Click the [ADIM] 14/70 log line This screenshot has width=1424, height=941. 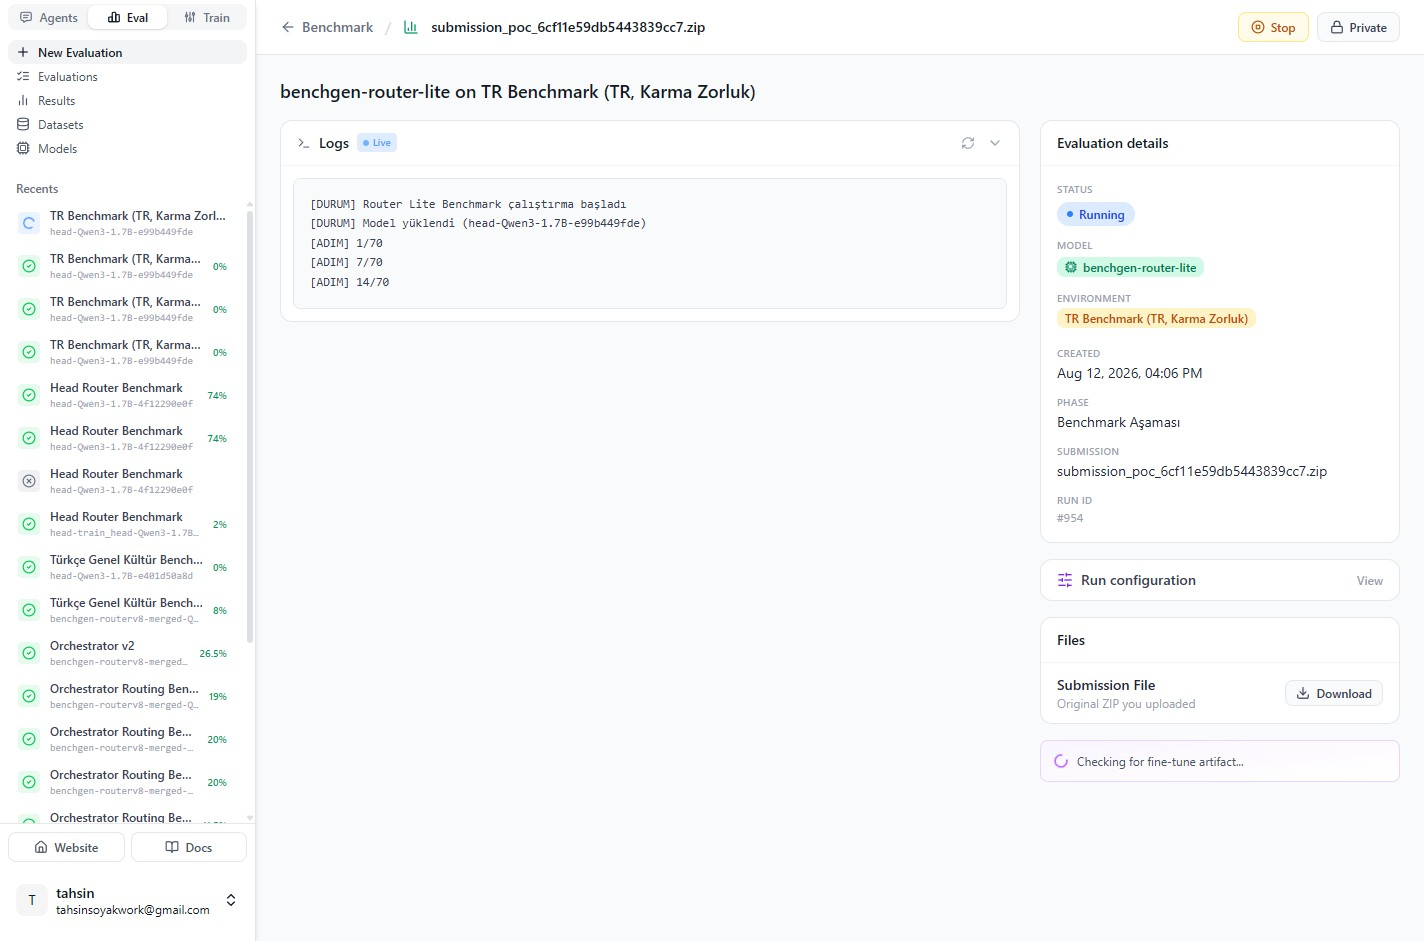coord(350,282)
